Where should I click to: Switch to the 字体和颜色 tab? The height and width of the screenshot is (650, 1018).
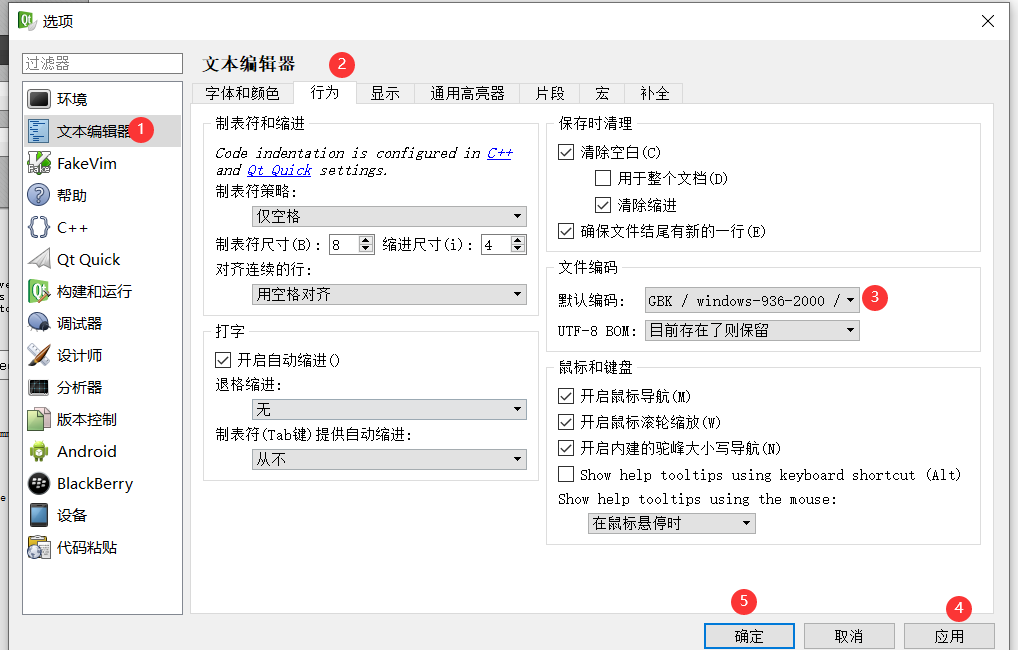[242, 94]
